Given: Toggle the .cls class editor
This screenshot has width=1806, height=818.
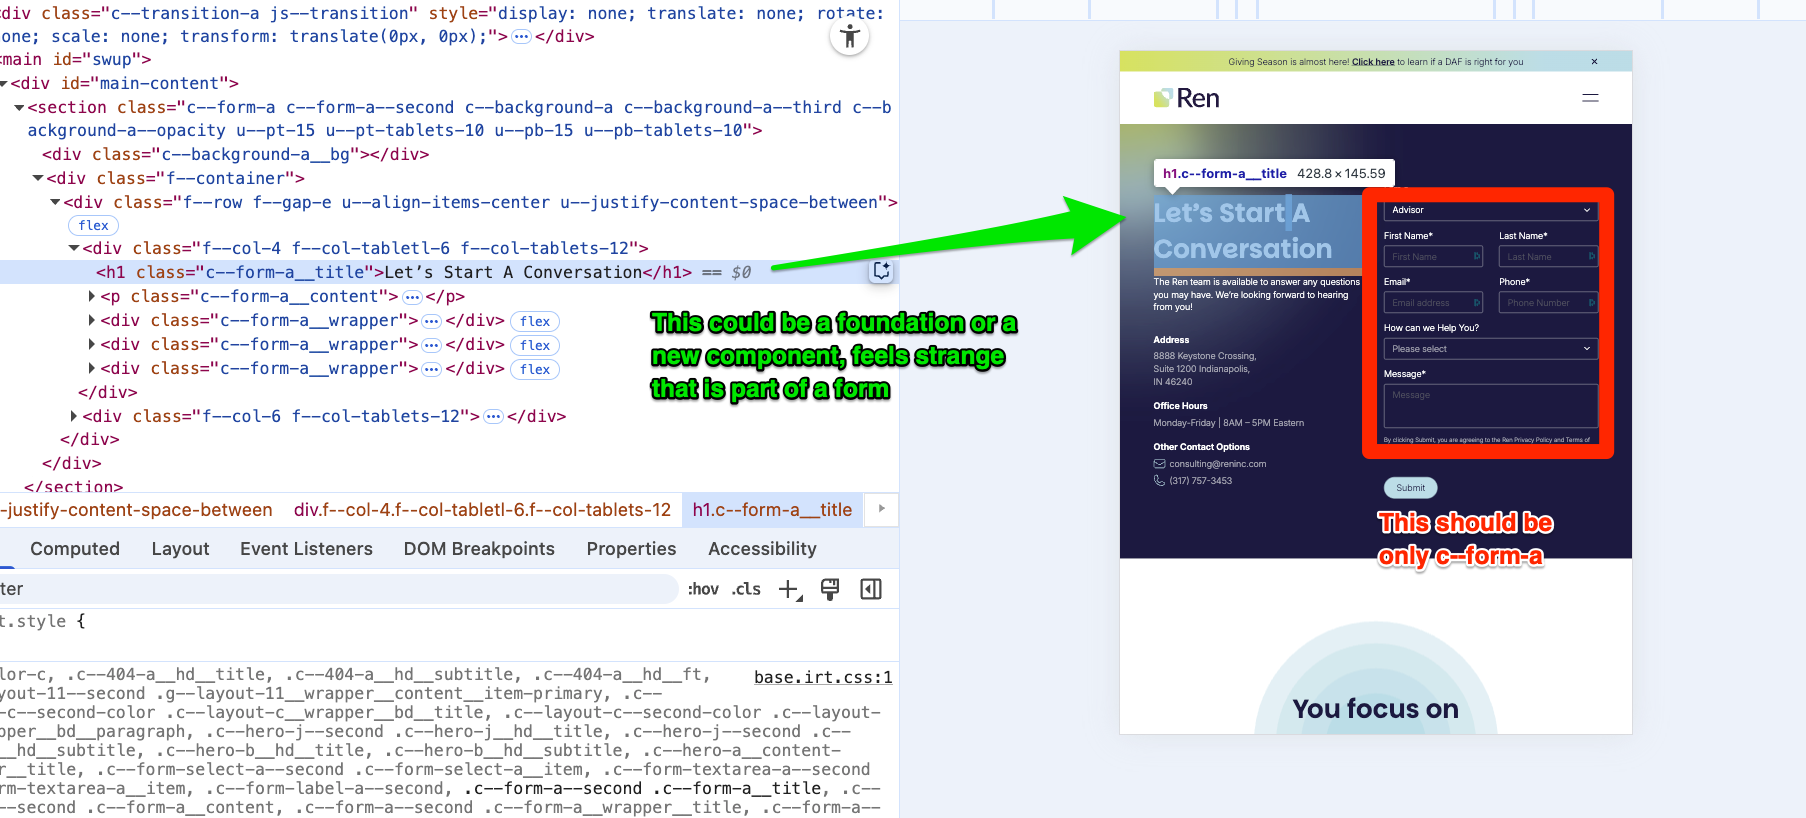Looking at the screenshot, I should click(x=746, y=590).
